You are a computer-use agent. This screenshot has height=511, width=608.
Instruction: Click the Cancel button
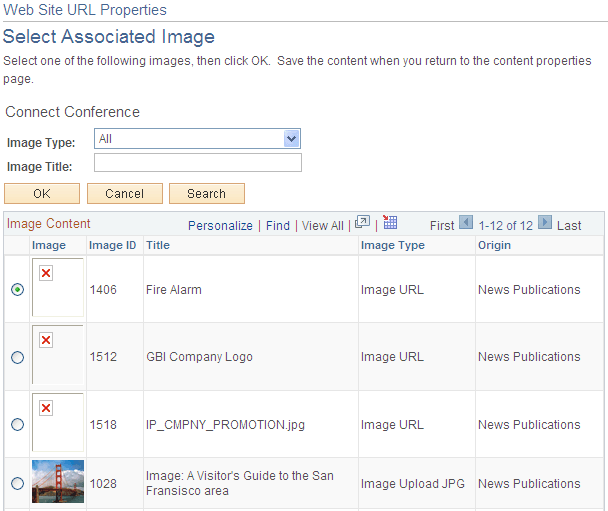pos(124,193)
